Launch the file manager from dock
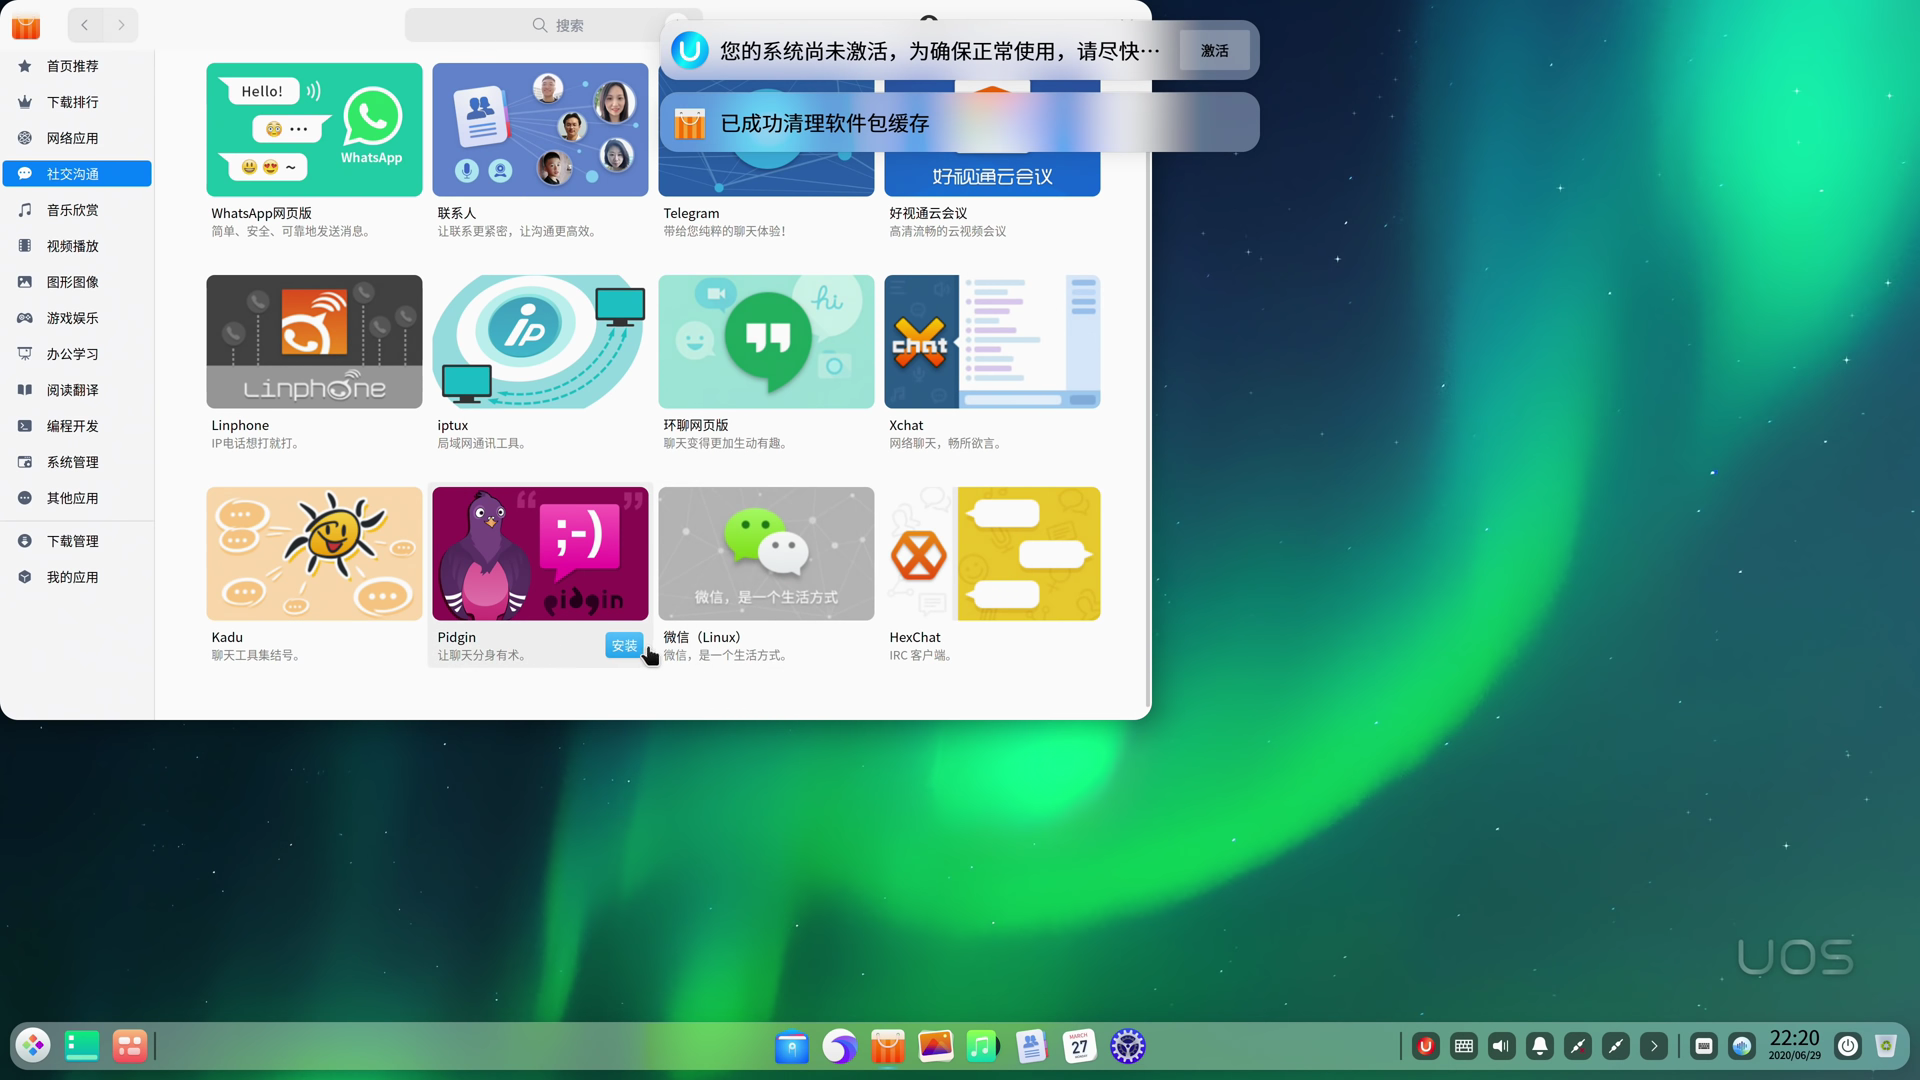The width and height of the screenshot is (1920, 1080). point(792,1047)
